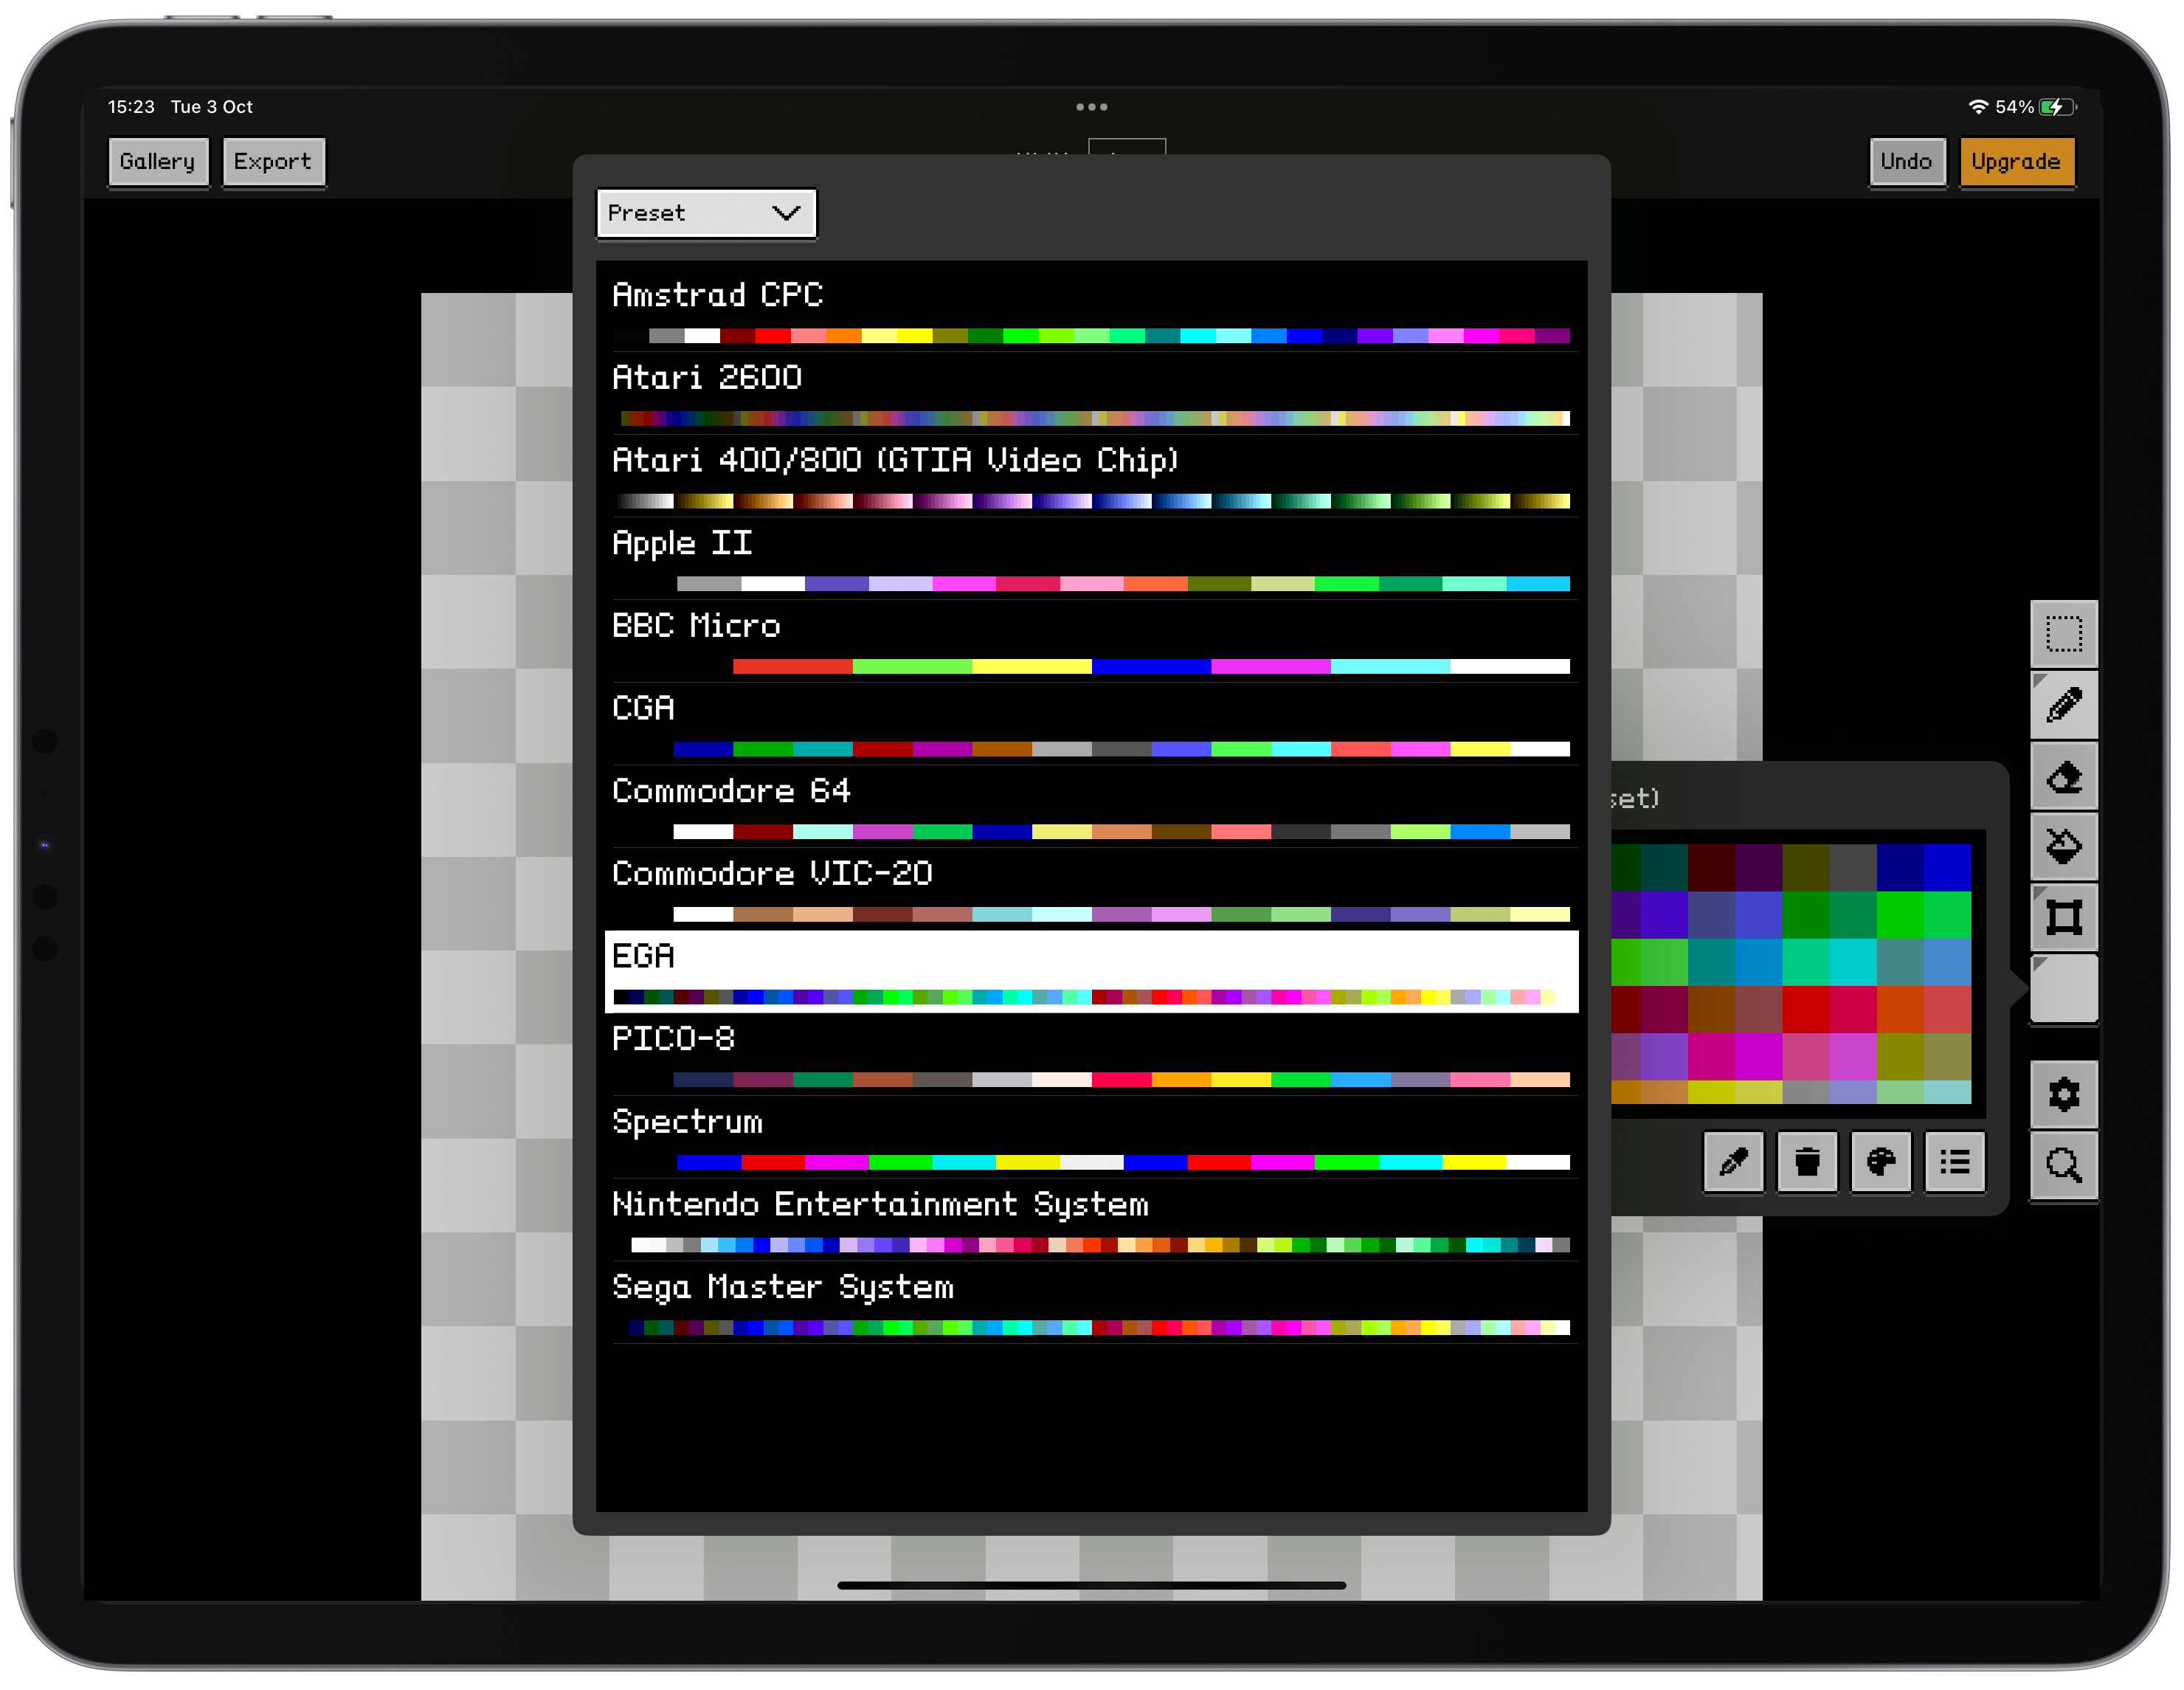
Task: Tap the home indicator bar
Action: 1091,1585
